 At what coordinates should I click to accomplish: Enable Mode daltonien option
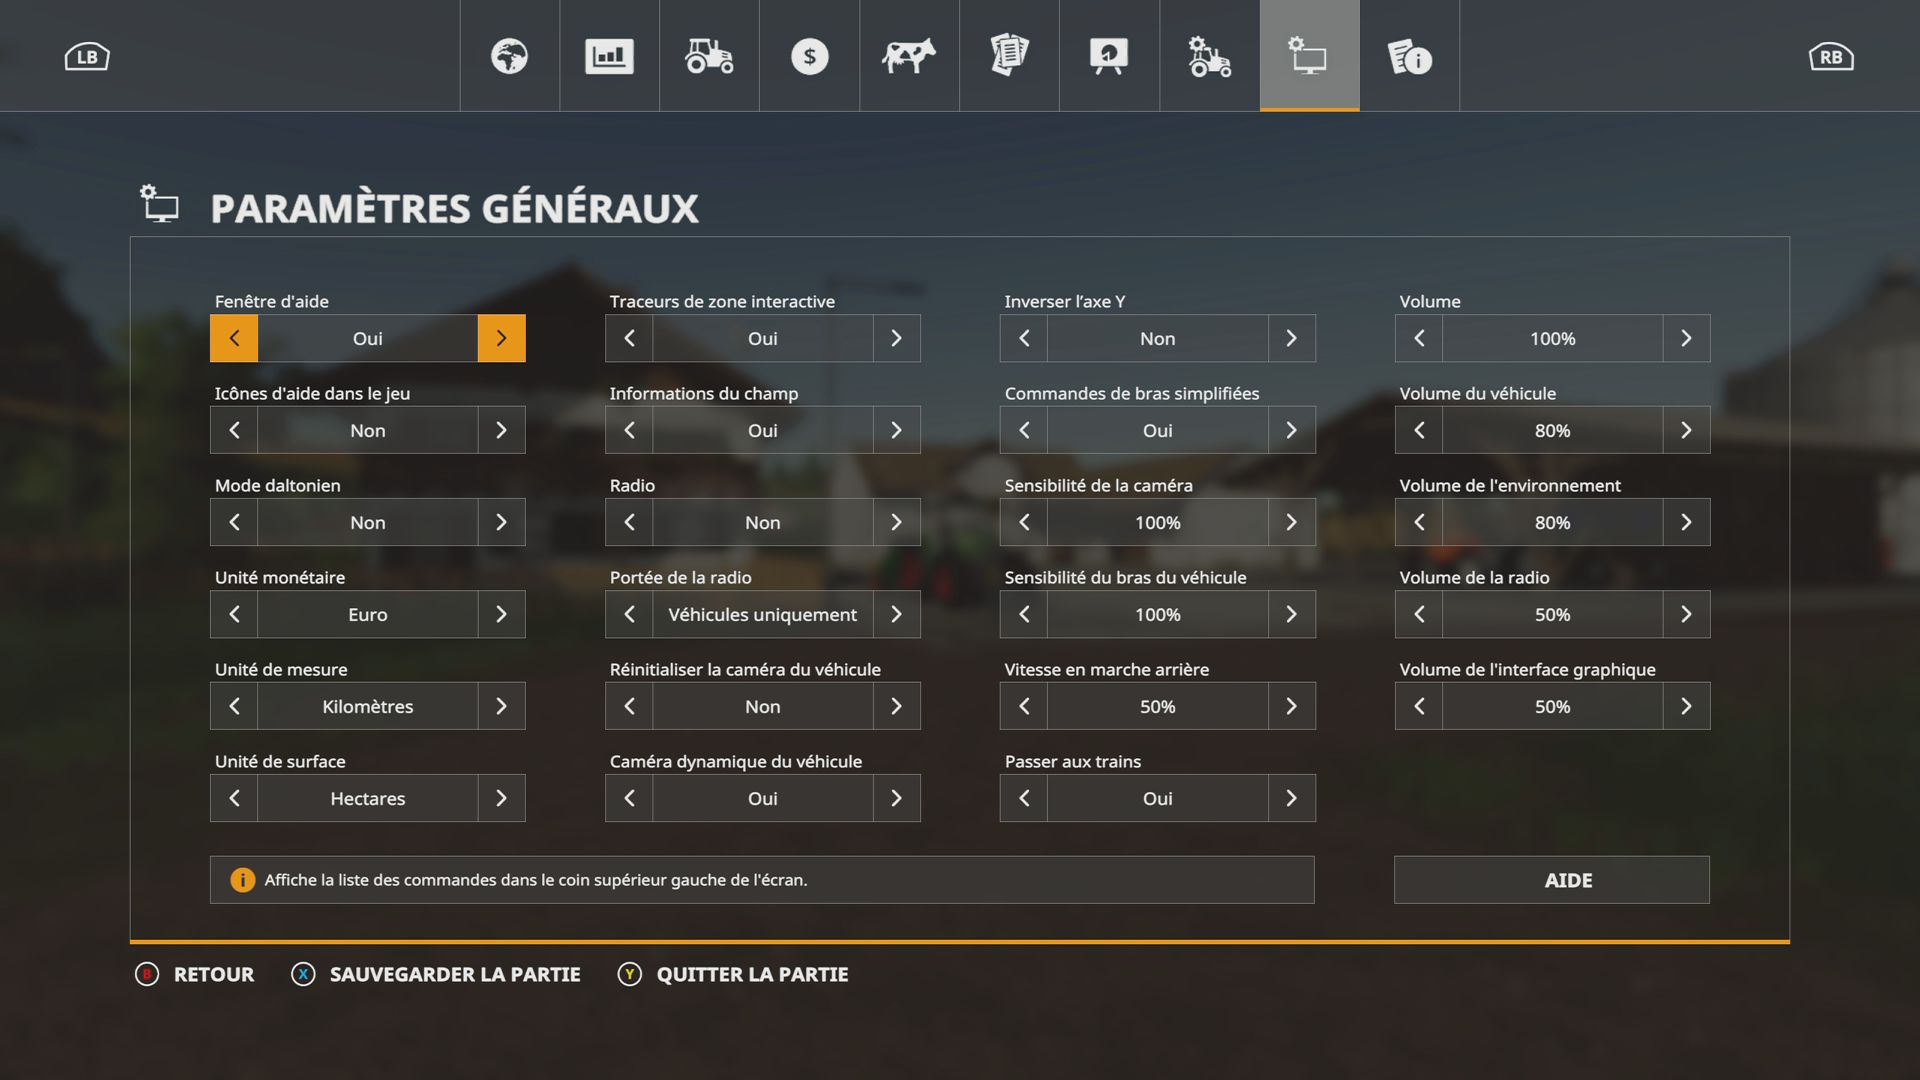[x=501, y=522]
